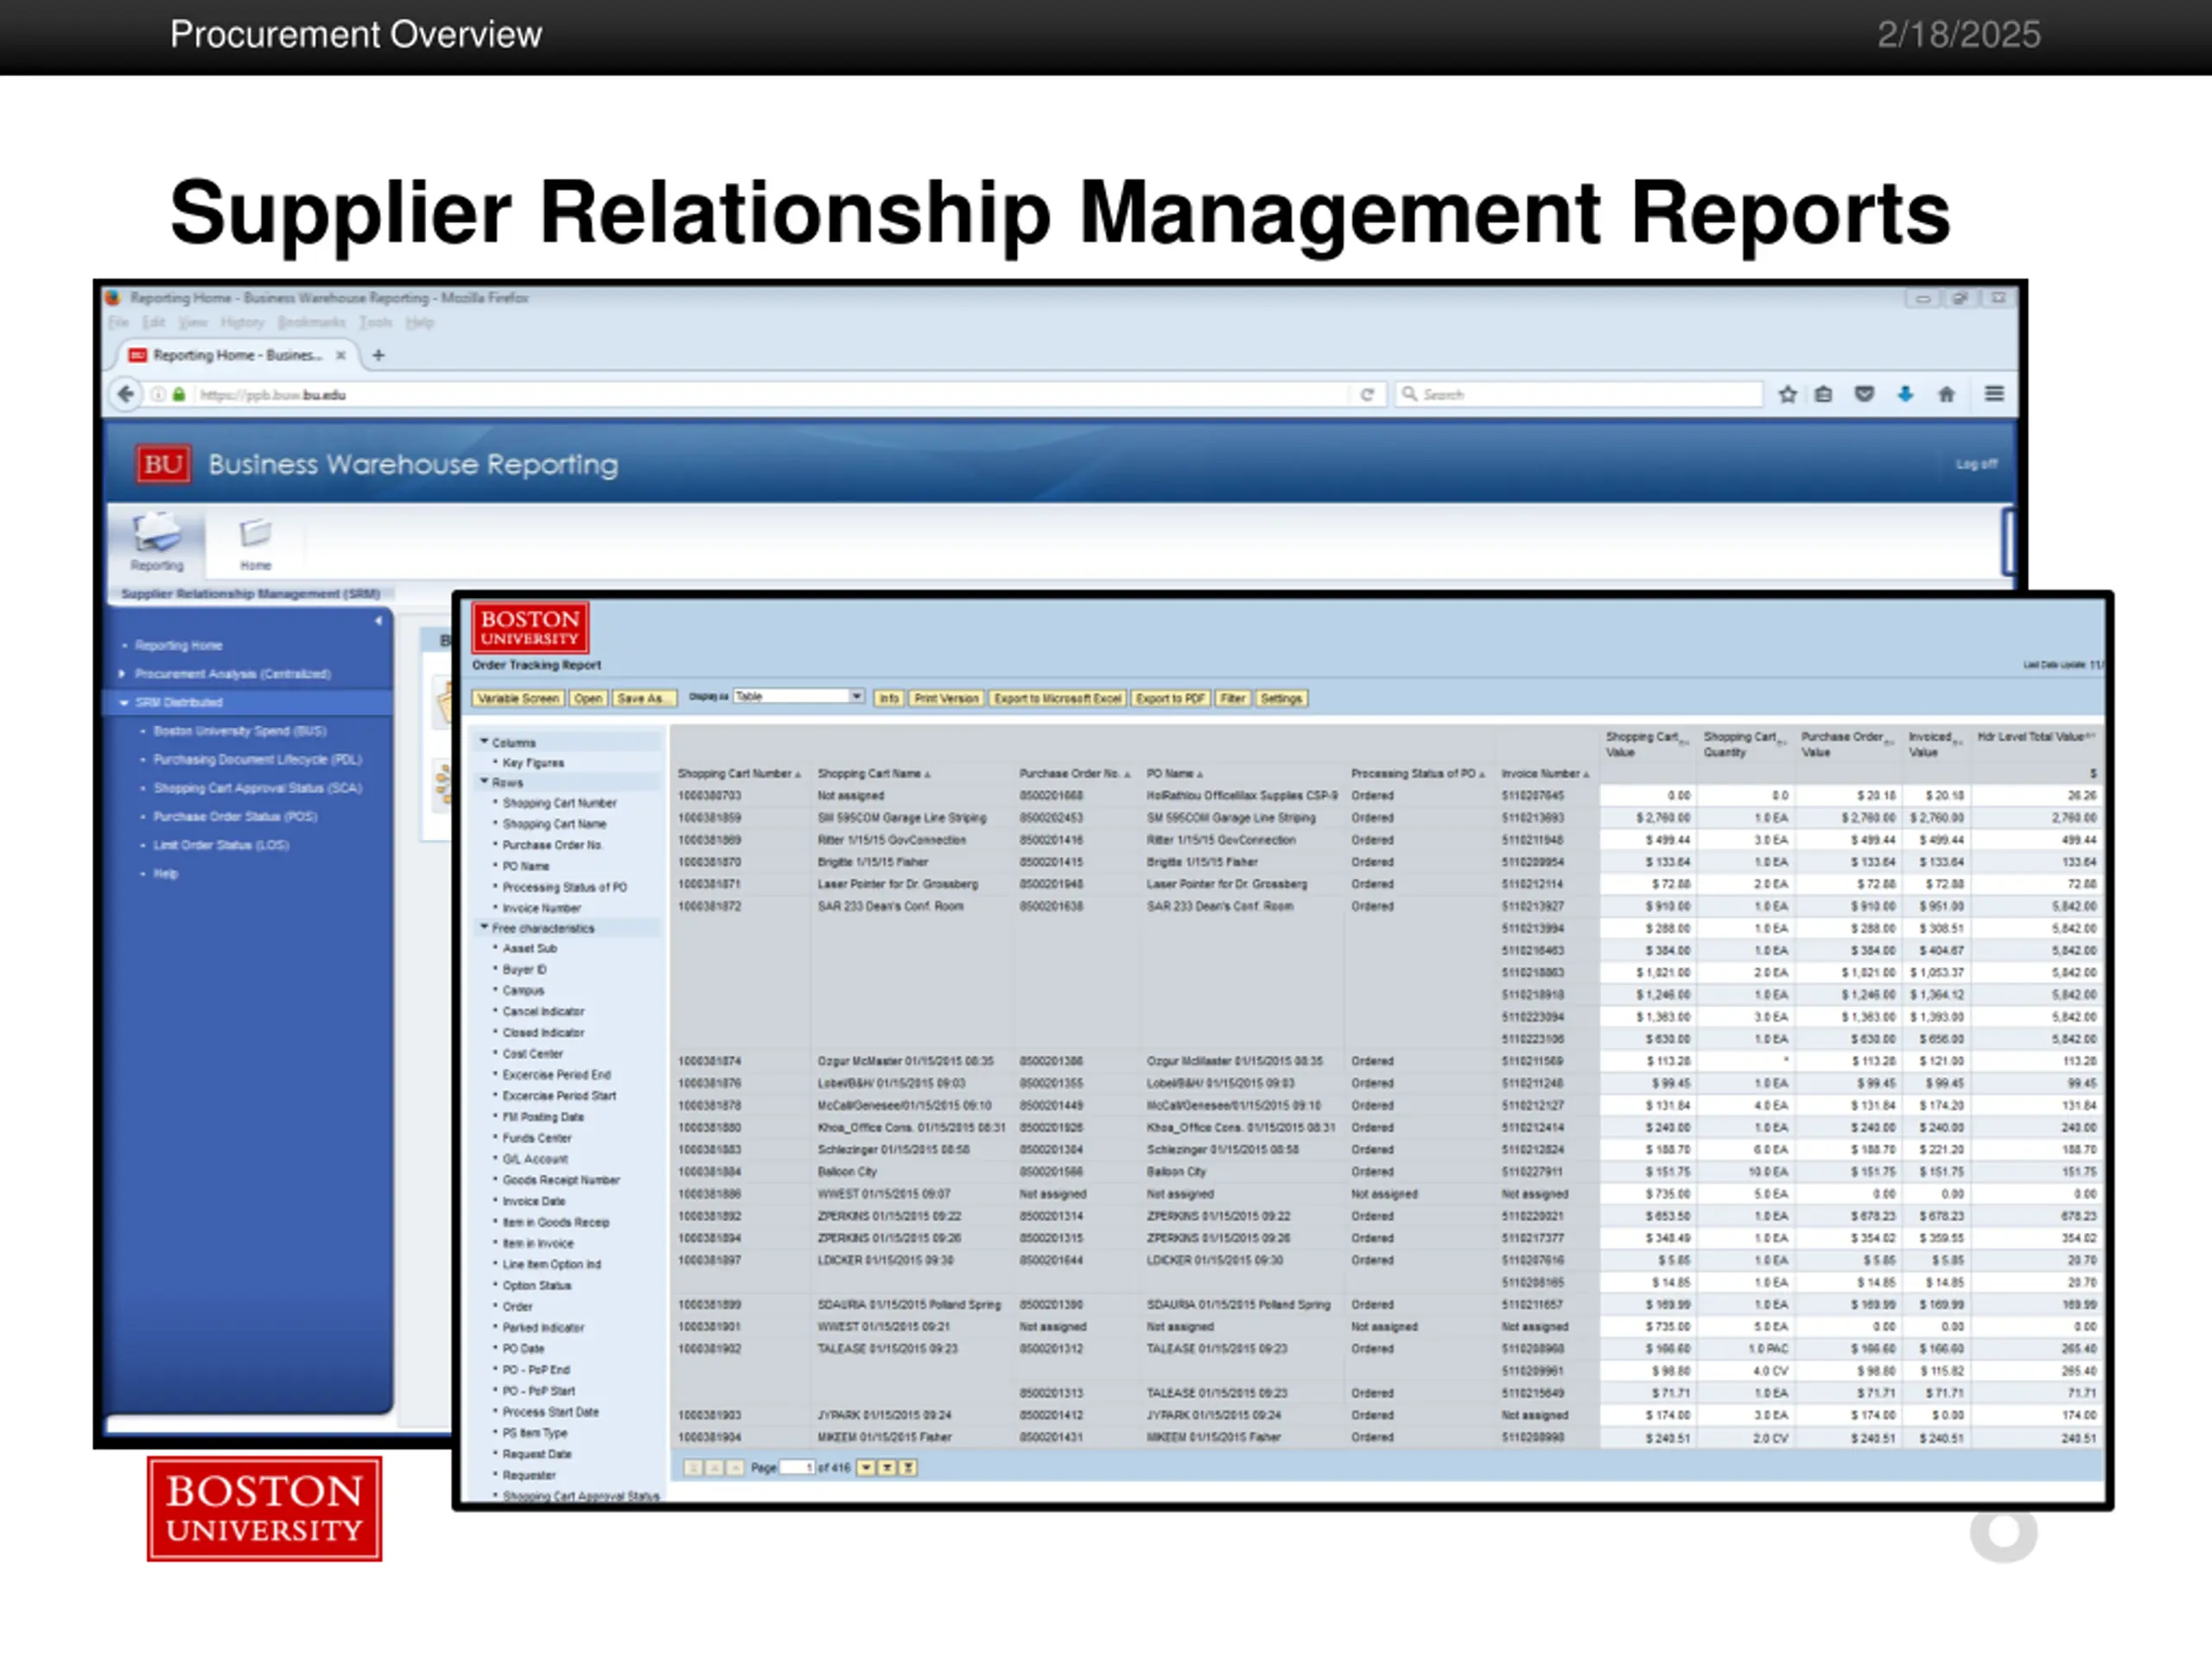This screenshot has width=2212, height=1659.
Task: Click the Pocket icon in Firefox toolbar
Action: click(x=1864, y=394)
